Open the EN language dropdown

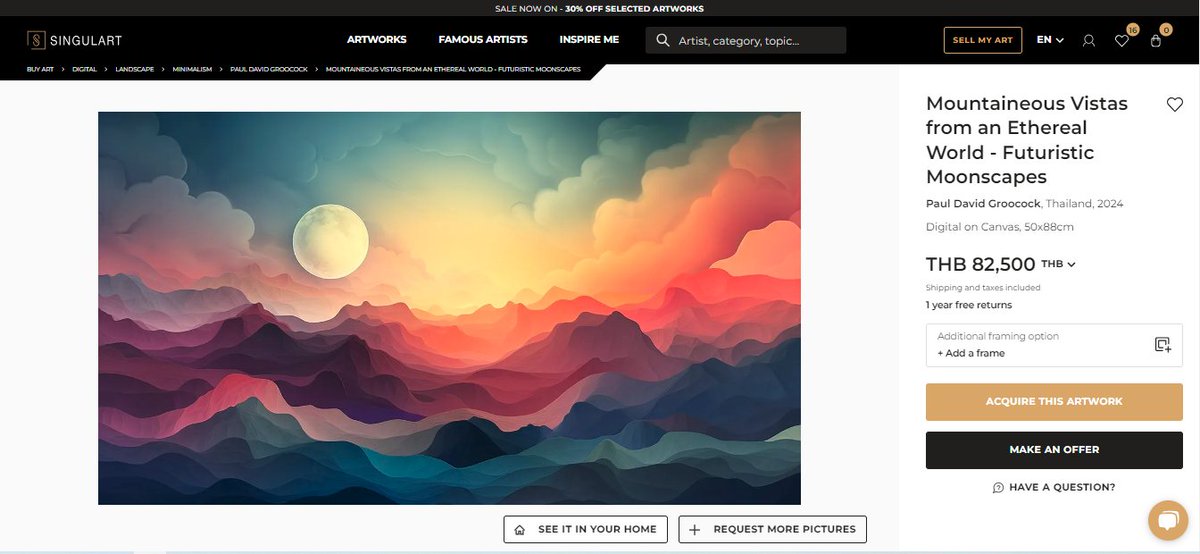click(1050, 40)
